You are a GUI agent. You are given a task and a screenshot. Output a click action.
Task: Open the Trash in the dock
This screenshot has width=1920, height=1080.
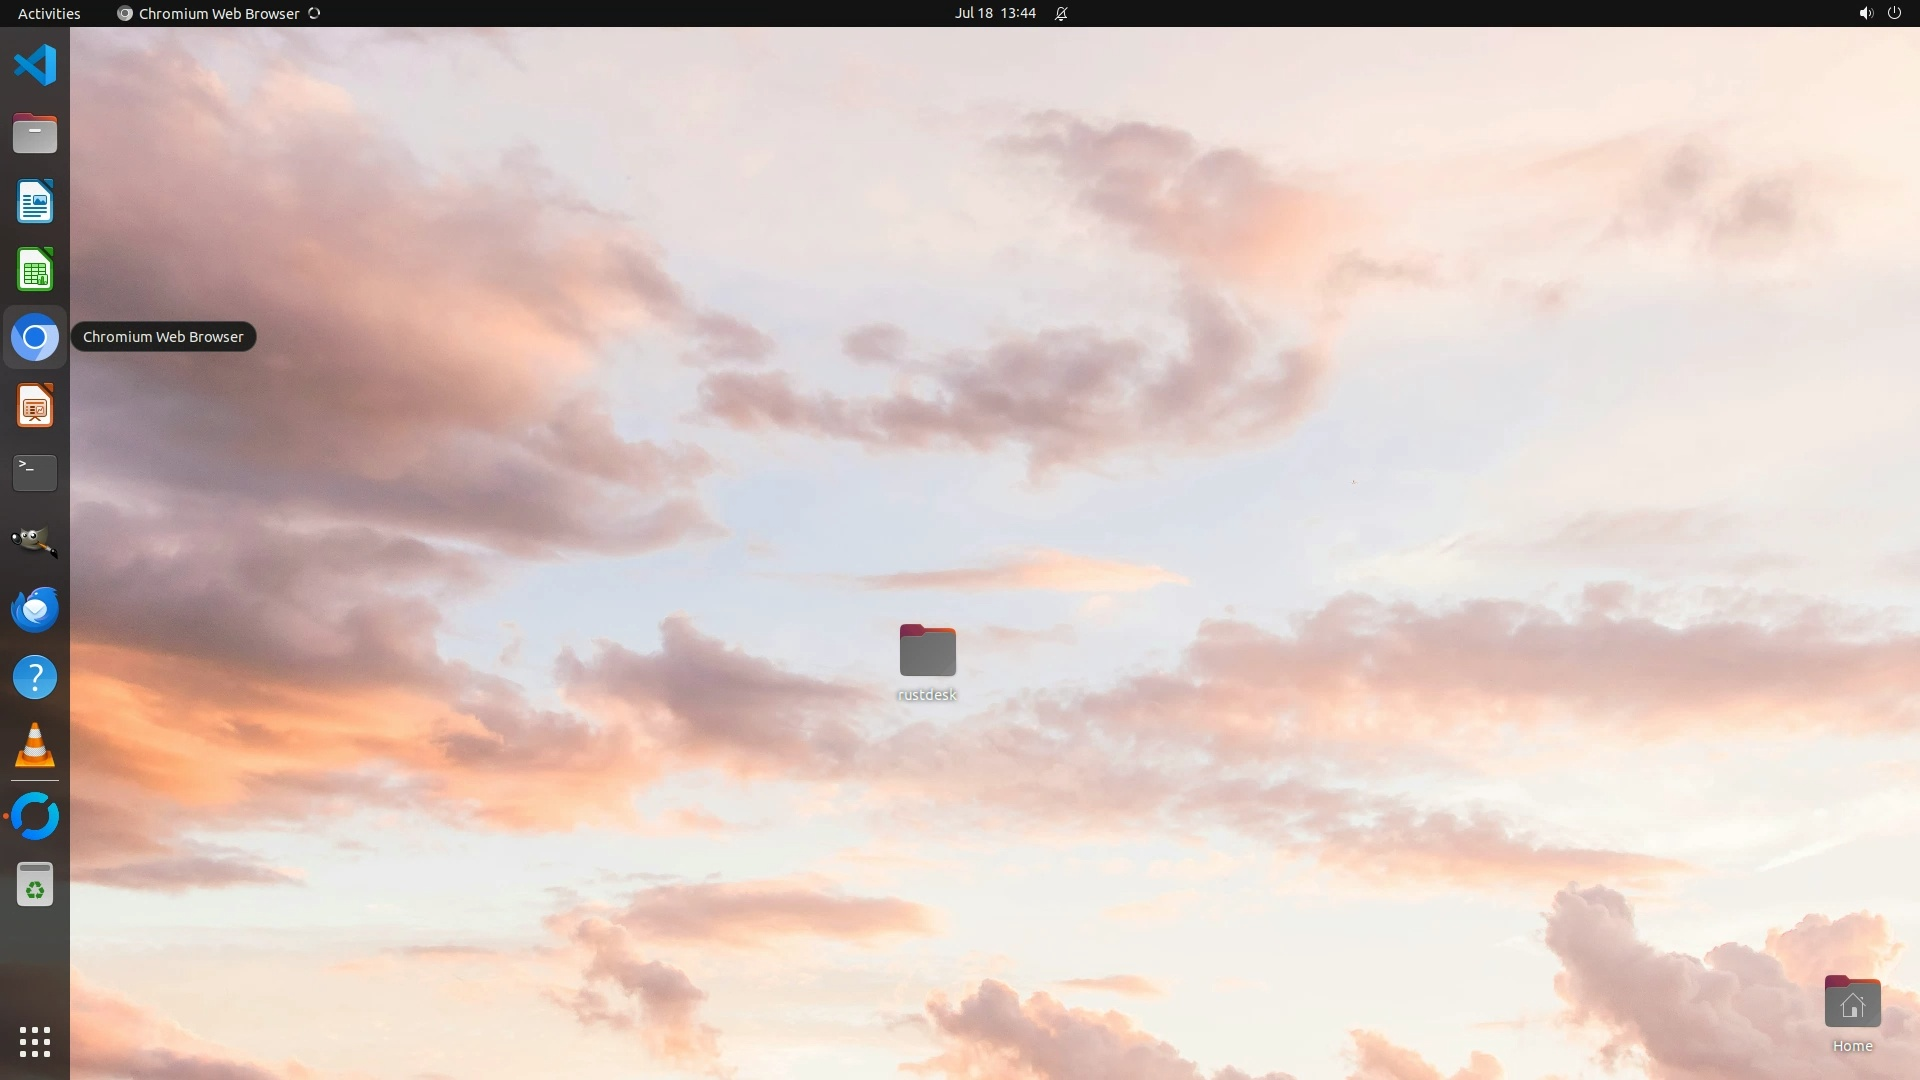pos(35,886)
